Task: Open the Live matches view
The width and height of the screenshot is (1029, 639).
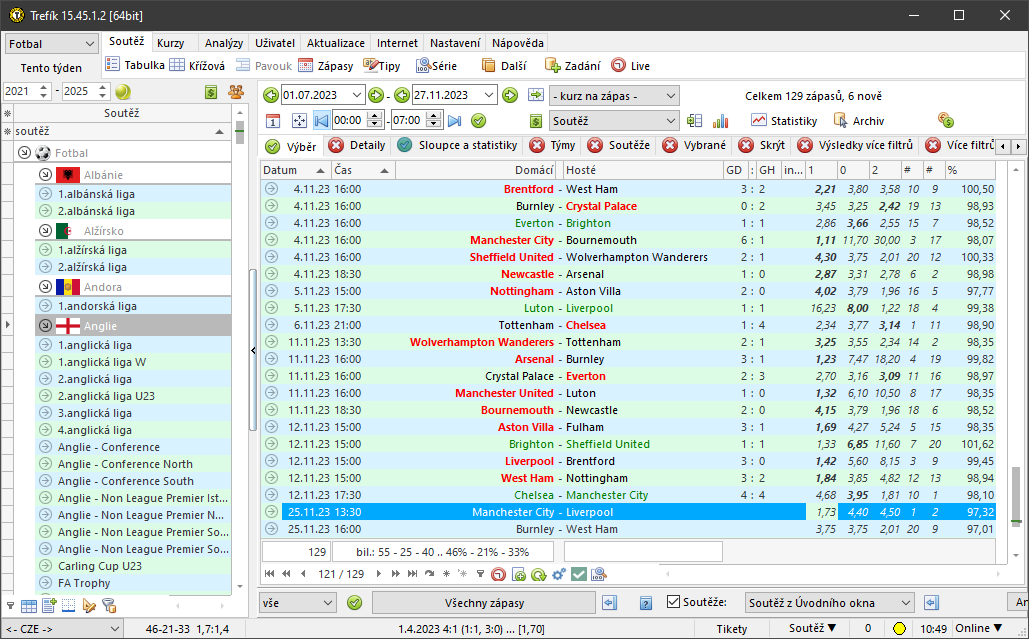Action: click(630, 66)
